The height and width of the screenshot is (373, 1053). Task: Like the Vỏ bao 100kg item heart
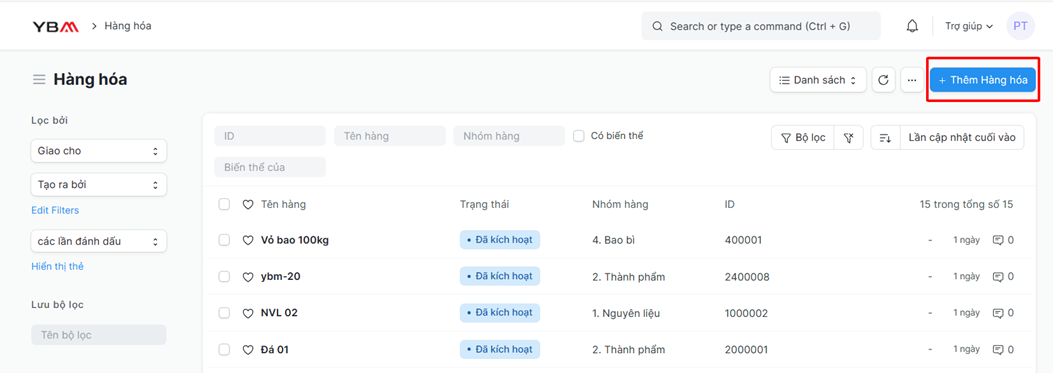coord(248,240)
